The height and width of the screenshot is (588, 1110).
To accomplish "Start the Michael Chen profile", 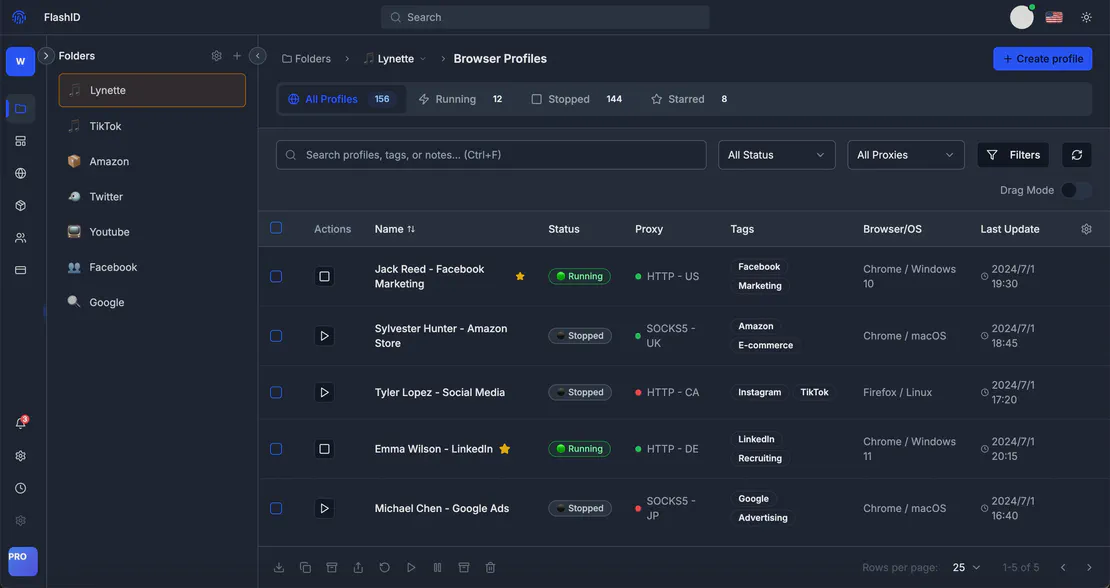I will pos(324,509).
